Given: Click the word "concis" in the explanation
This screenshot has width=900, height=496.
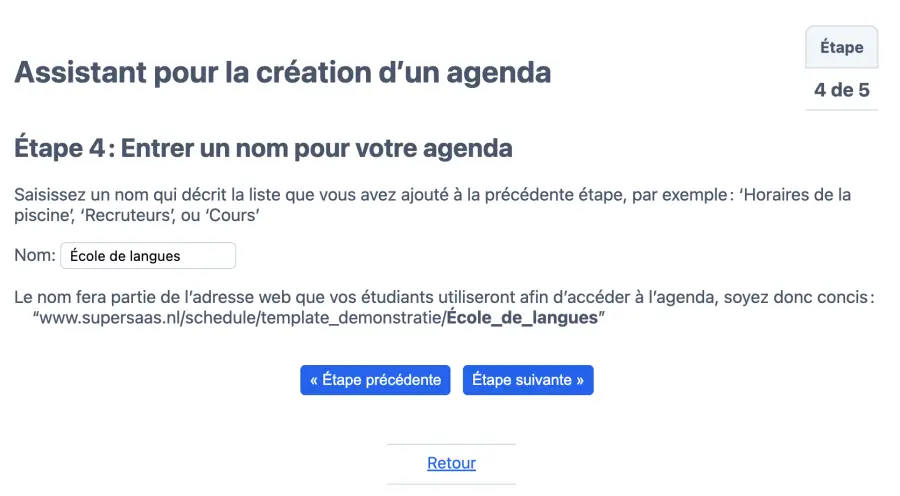Looking at the screenshot, I should [841, 297].
